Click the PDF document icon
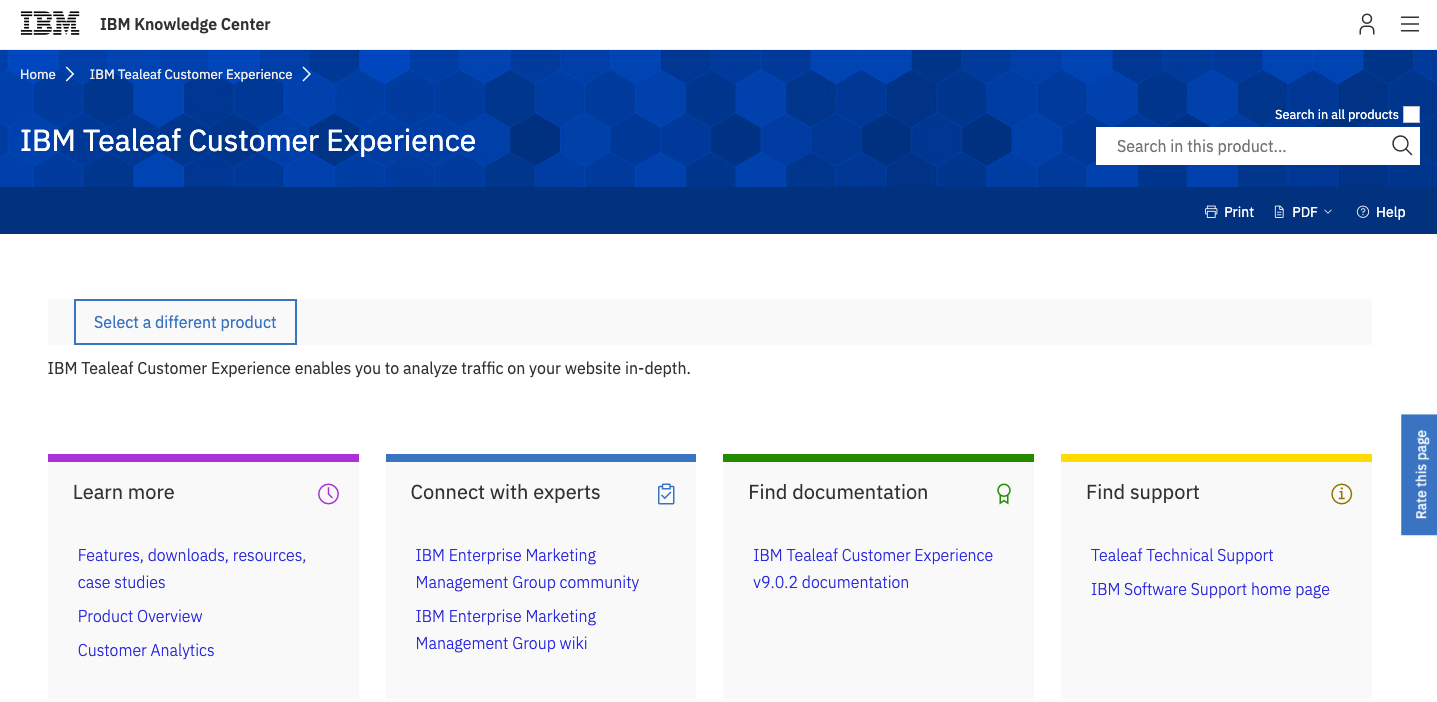Viewport: 1437px width, 702px height. pos(1279,211)
